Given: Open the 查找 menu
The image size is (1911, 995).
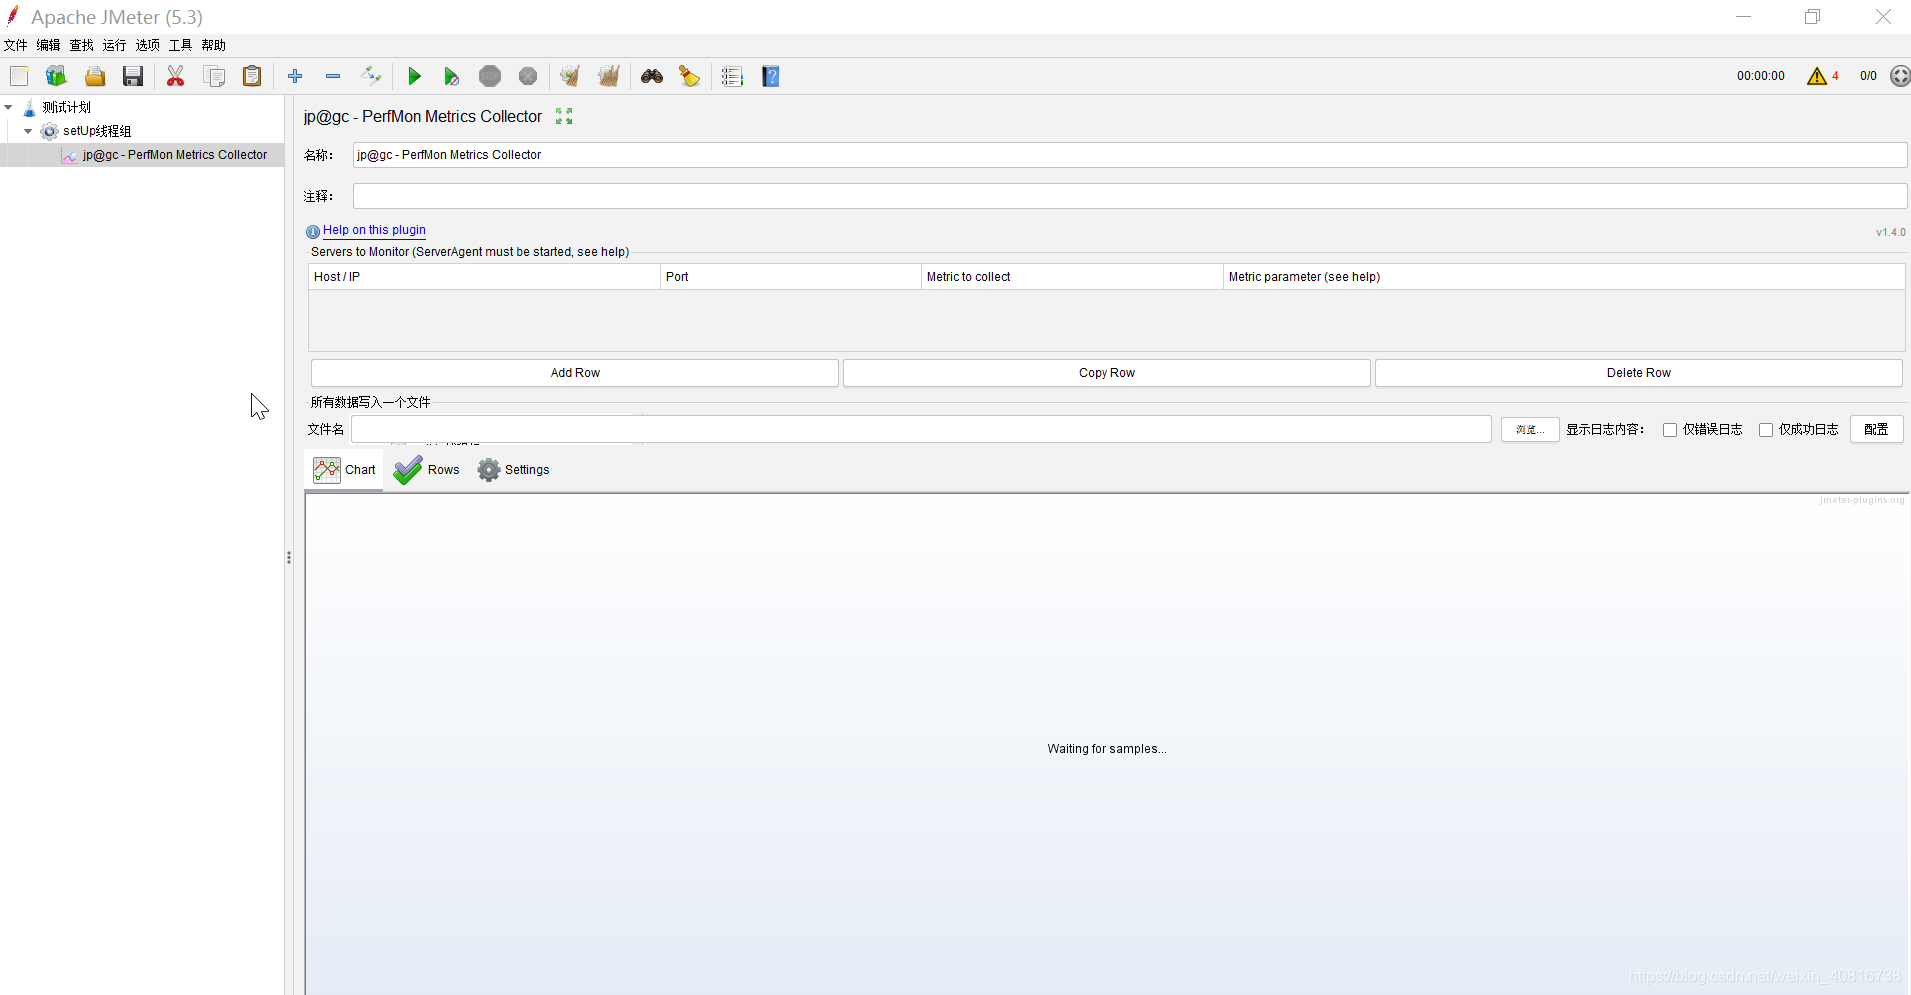Looking at the screenshot, I should tap(82, 45).
